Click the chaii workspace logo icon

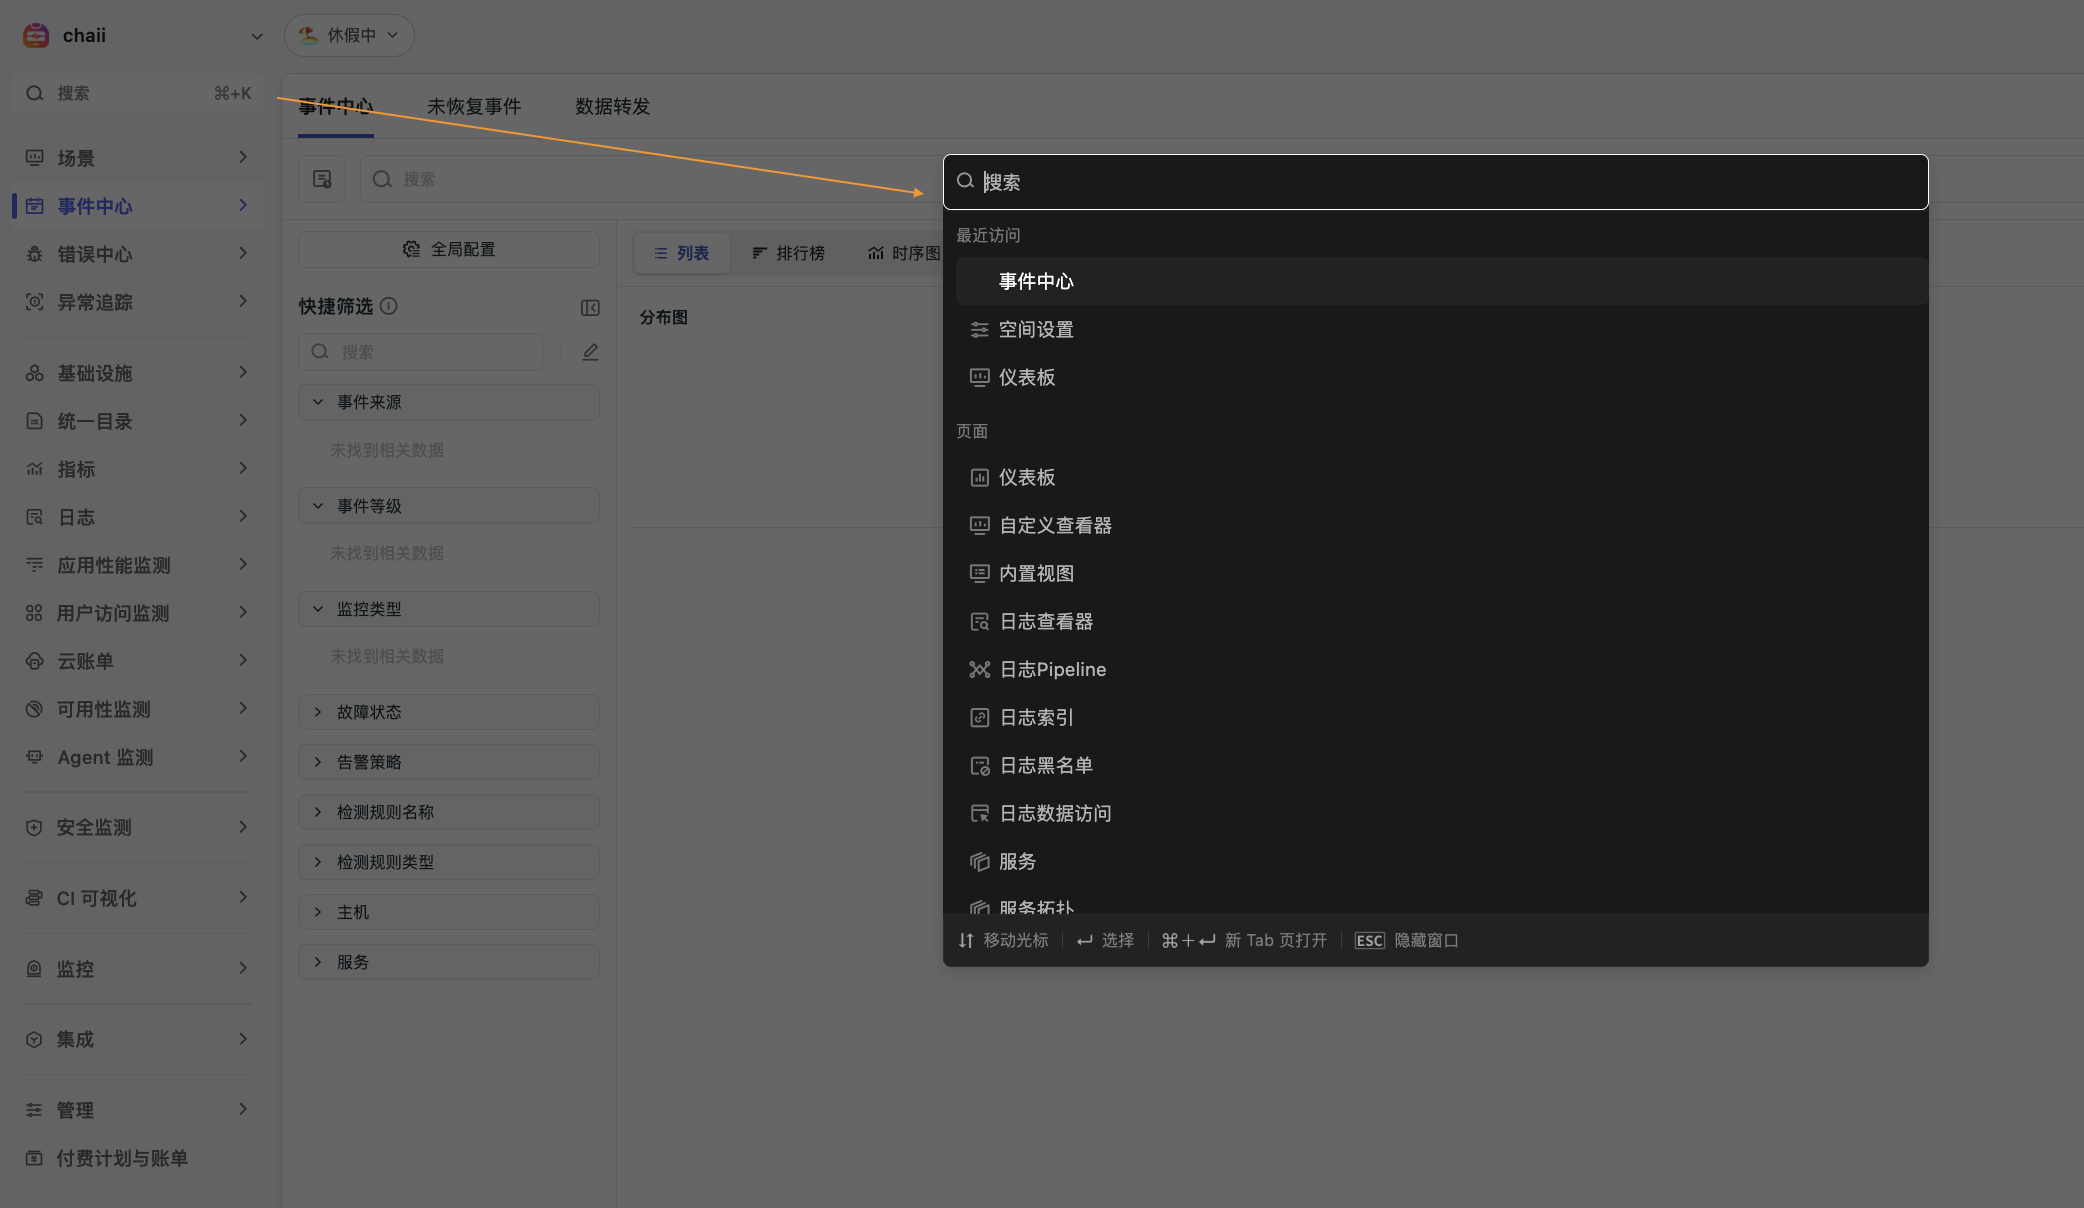pyautogui.click(x=36, y=35)
